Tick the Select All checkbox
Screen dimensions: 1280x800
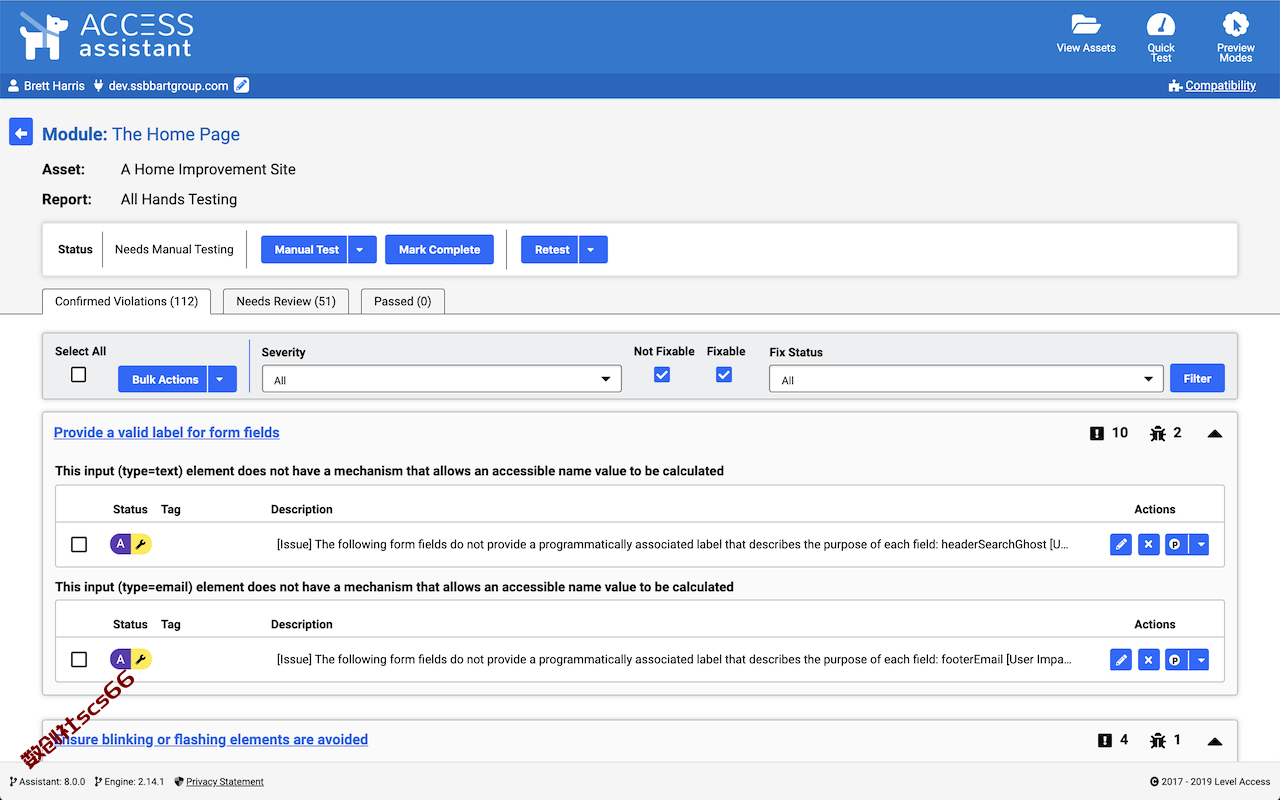tap(78, 375)
